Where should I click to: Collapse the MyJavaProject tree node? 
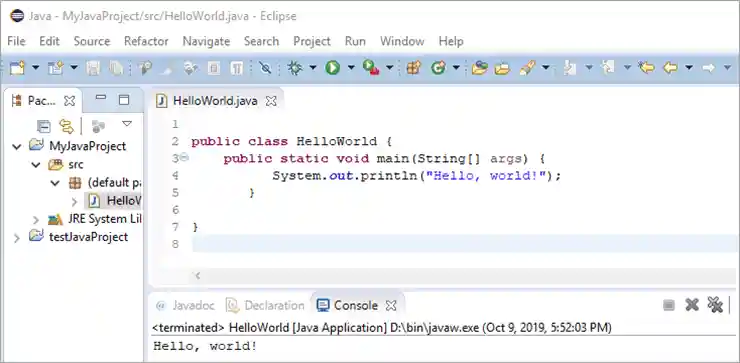[17, 147]
